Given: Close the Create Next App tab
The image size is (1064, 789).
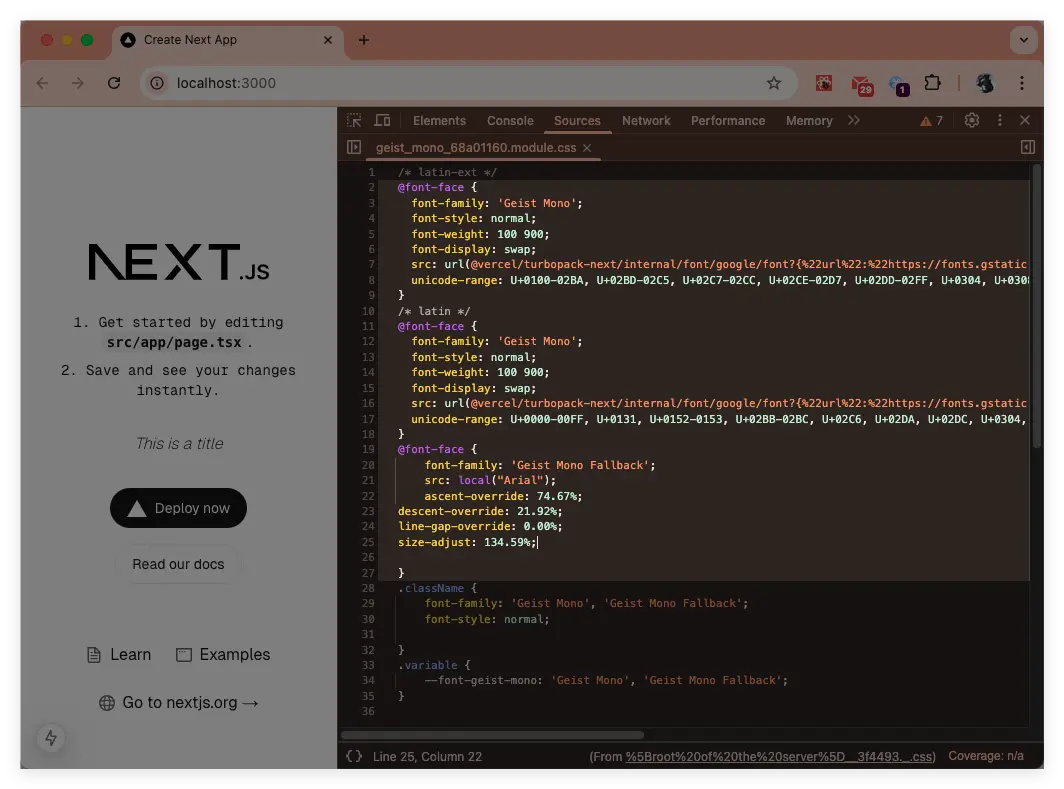Looking at the screenshot, I should tap(328, 40).
